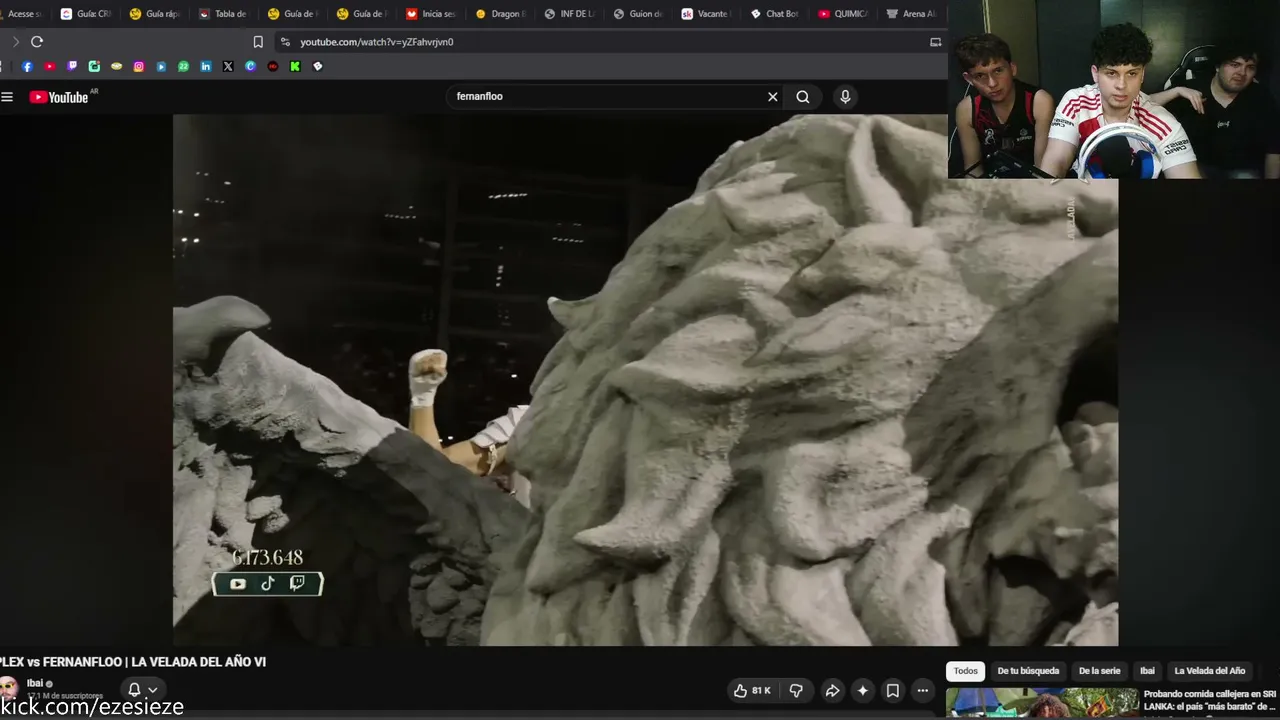Switch to the Tabla de browser tab
The image size is (1280, 720).
[x=223, y=14]
